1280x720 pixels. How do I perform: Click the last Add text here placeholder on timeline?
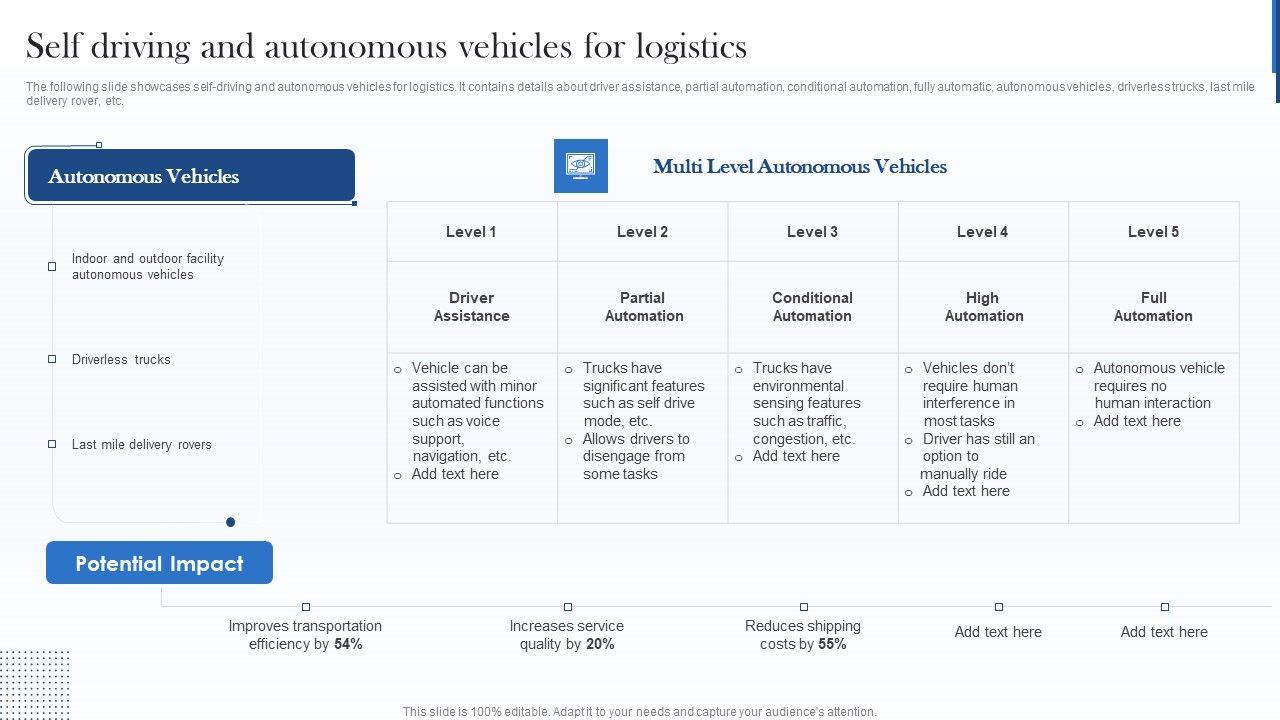[x=1164, y=632]
